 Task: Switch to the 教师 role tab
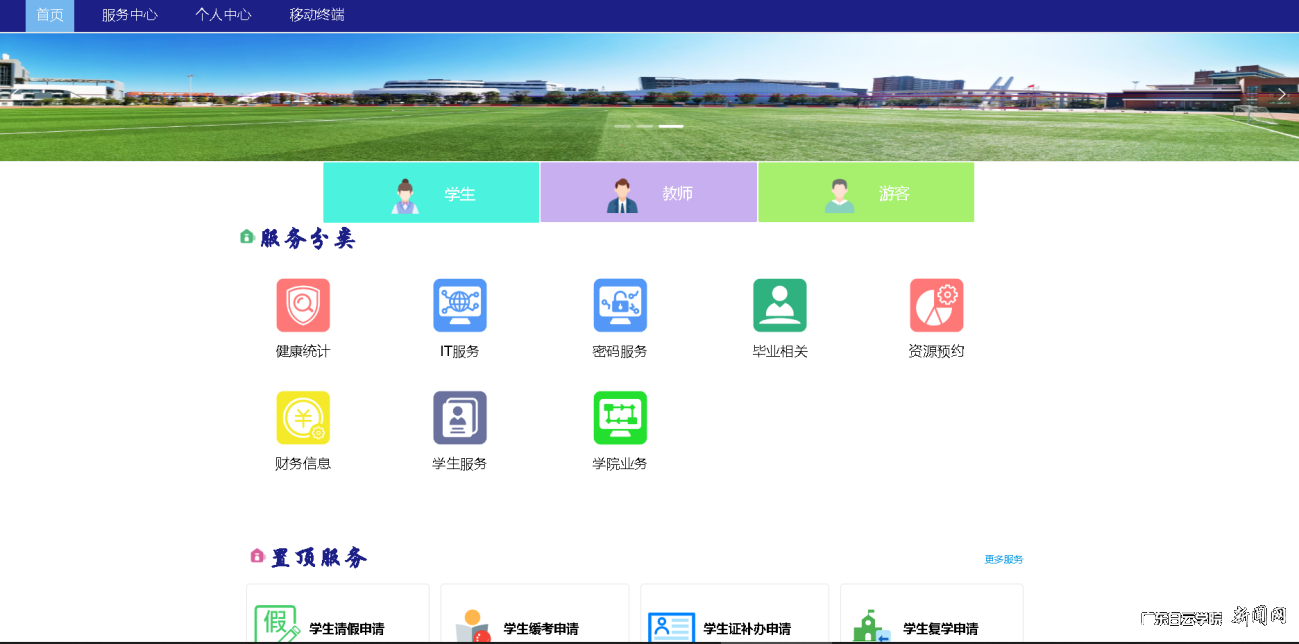[648, 192]
